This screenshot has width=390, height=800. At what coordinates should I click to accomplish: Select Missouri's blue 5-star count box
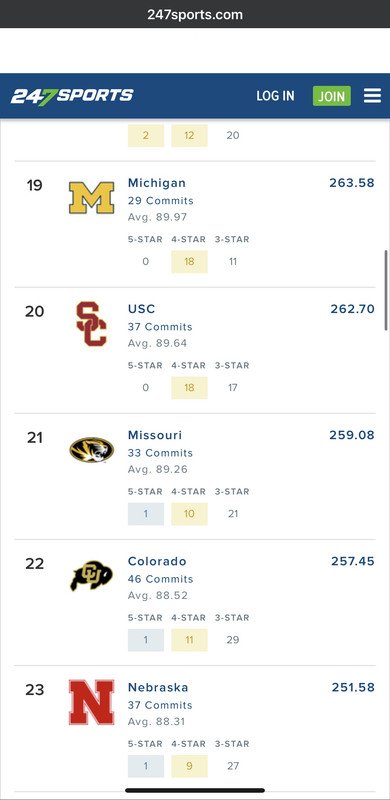click(146, 514)
